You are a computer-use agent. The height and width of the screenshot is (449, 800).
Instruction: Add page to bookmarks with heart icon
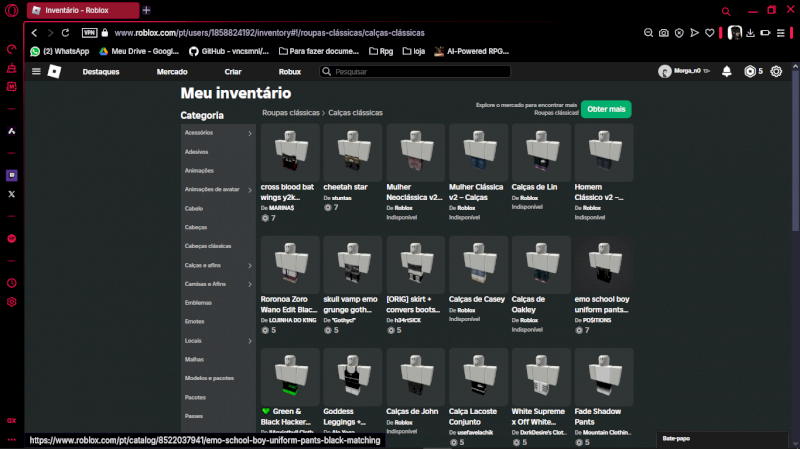click(x=710, y=33)
